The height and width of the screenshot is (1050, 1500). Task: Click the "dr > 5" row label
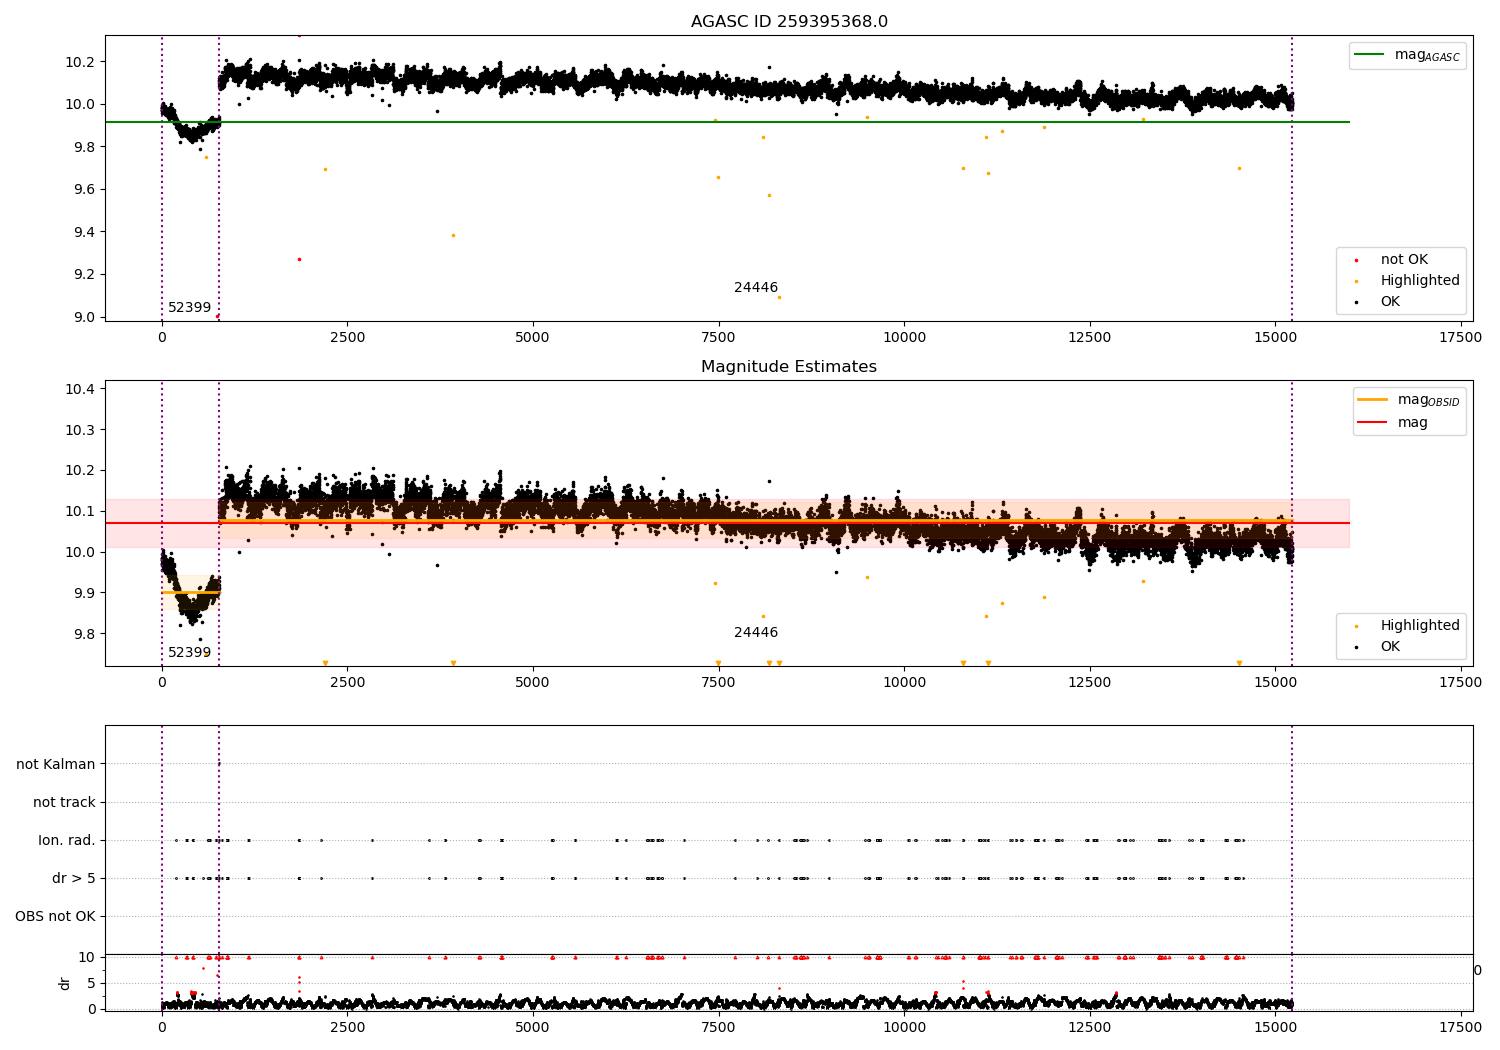tap(74, 878)
